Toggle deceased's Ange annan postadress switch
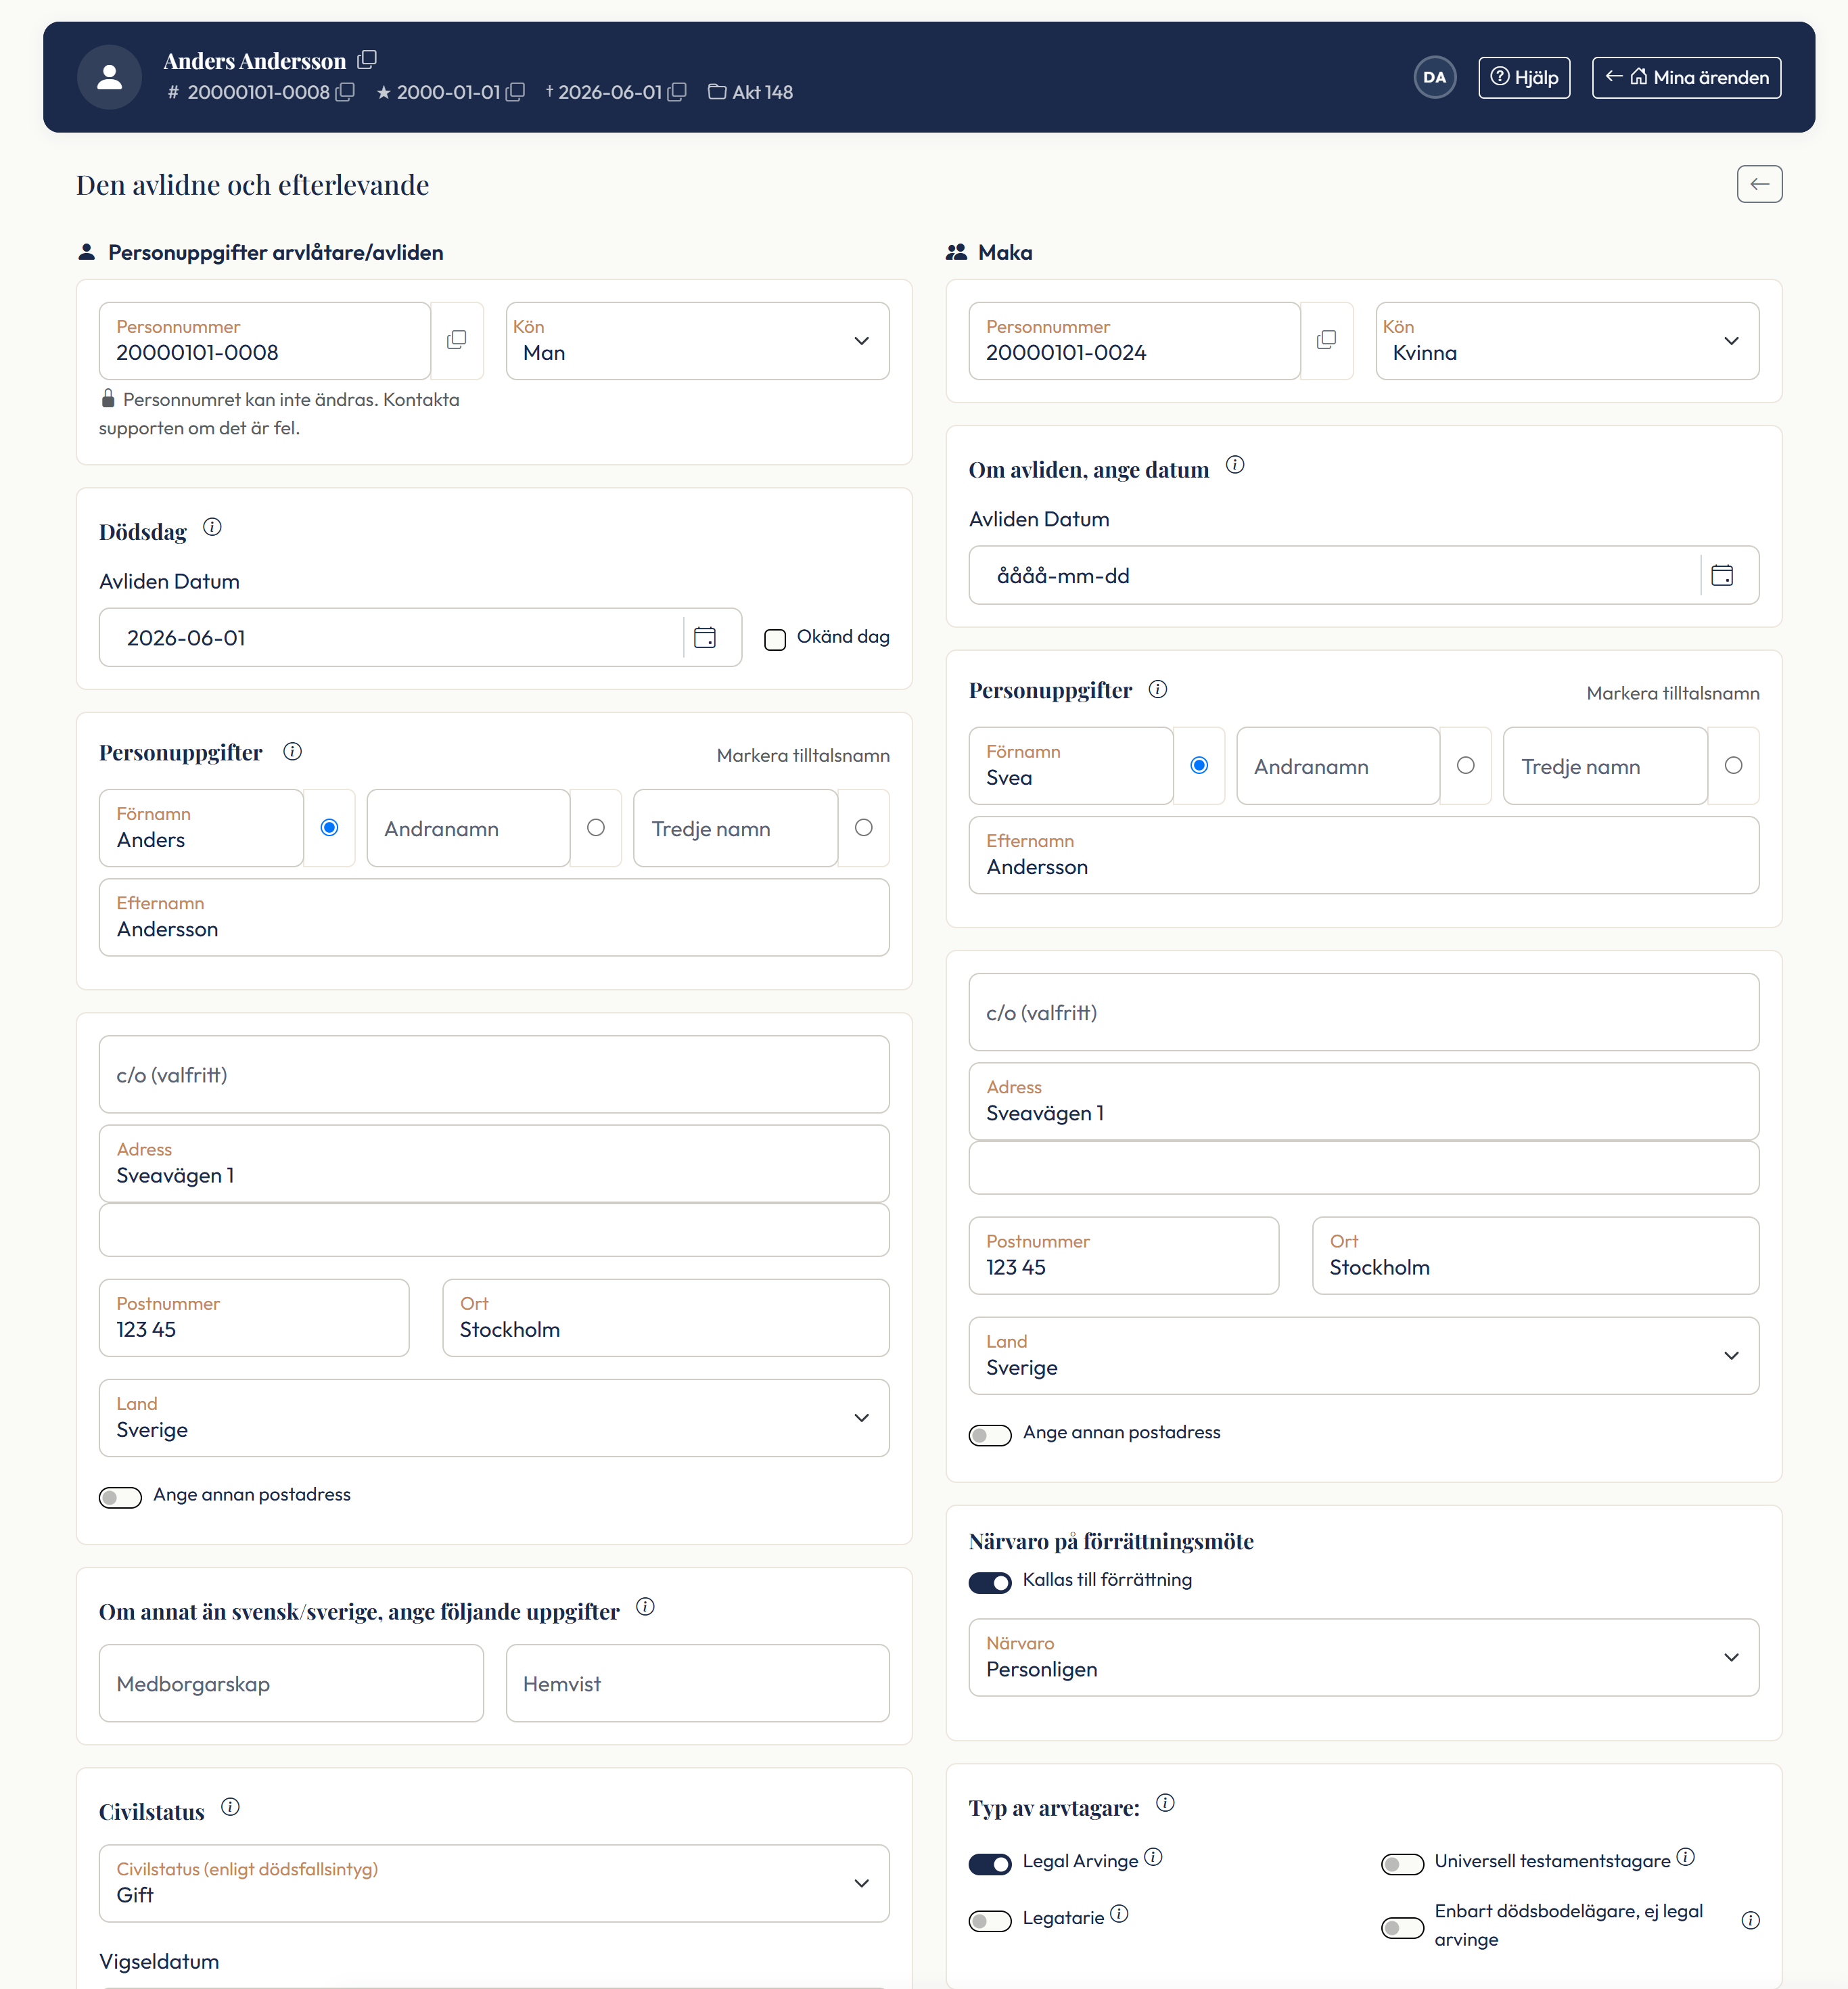This screenshot has width=1848, height=1989. tap(120, 1497)
